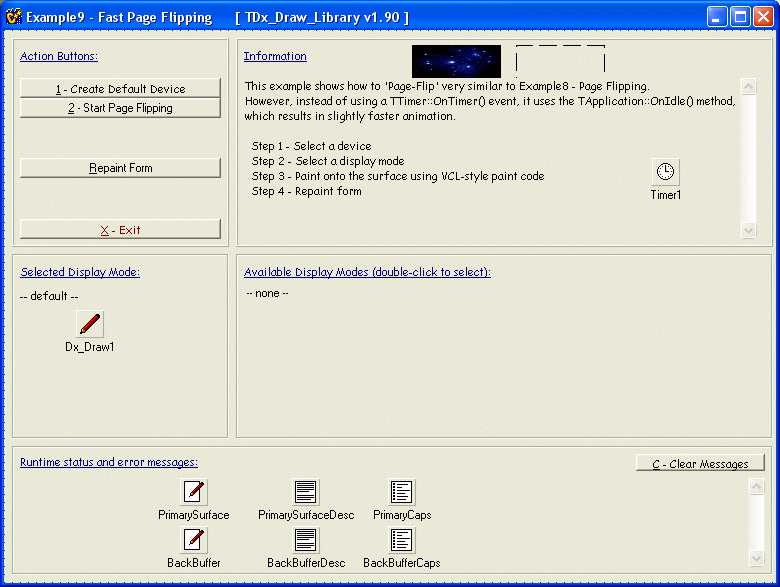780x587 pixels.
Task: Click the application icon in title bar
Action: pyautogui.click(x=13, y=17)
